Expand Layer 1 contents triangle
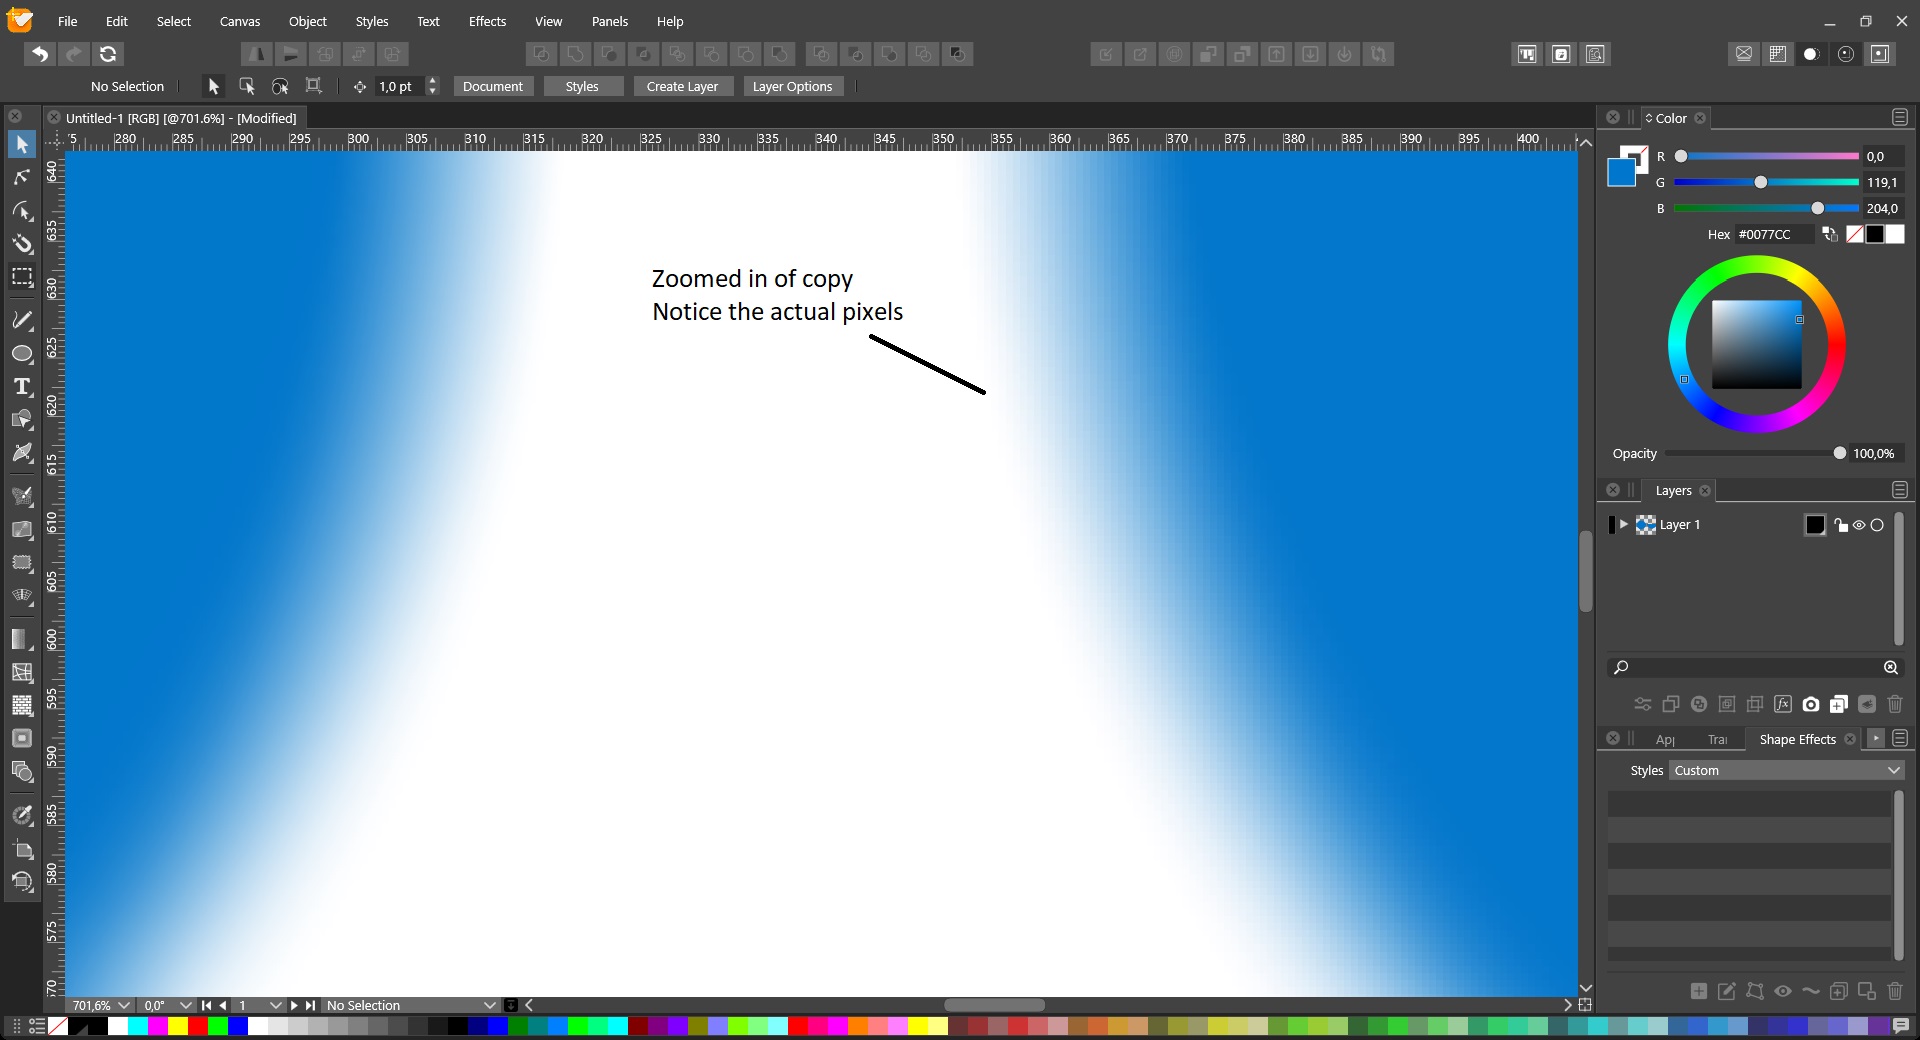This screenshot has height=1040, width=1920. (x=1624, y=524)
